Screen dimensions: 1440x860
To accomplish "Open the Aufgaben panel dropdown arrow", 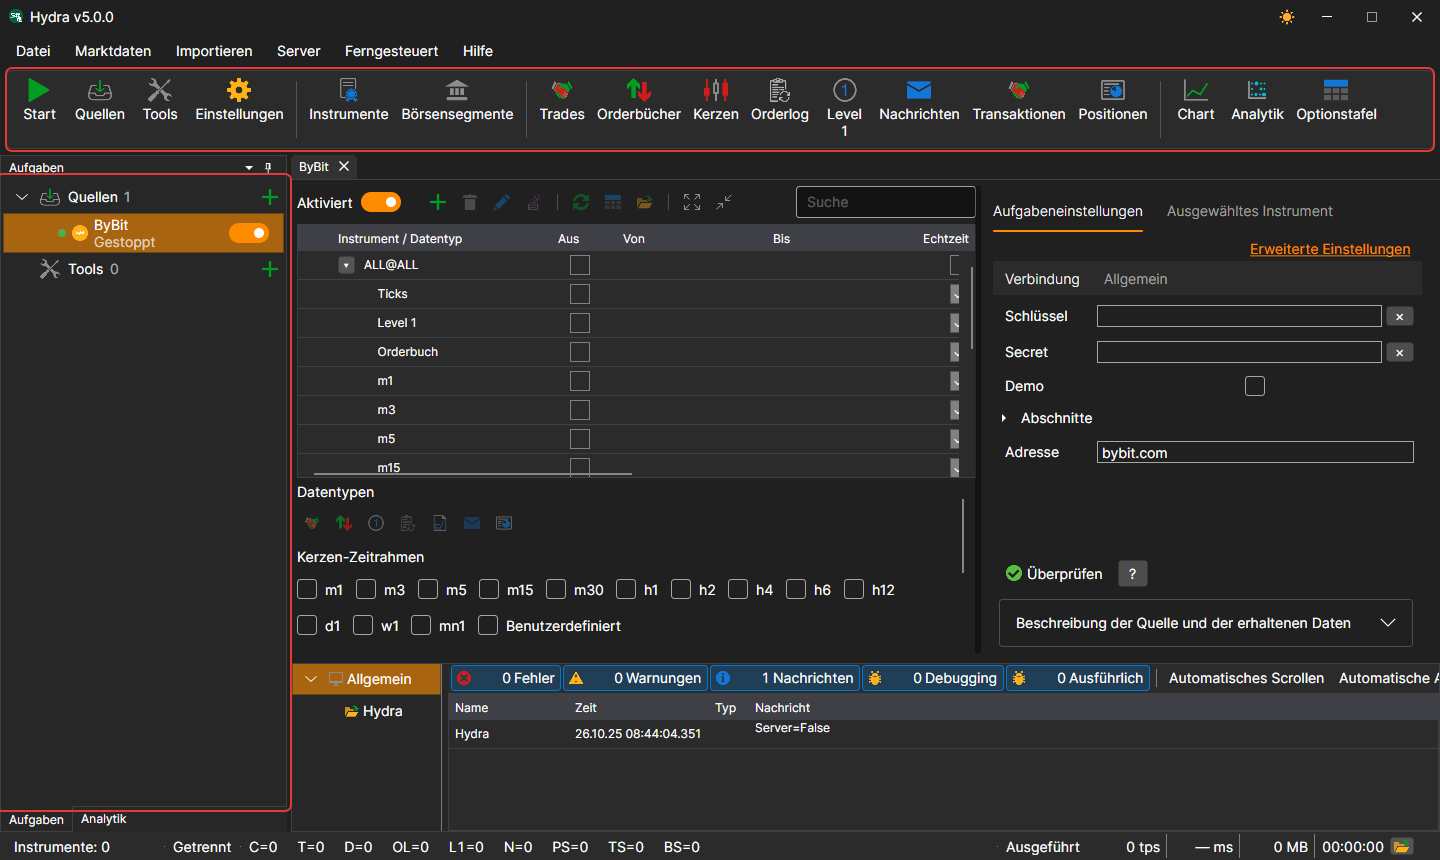I will pos(249,167).
